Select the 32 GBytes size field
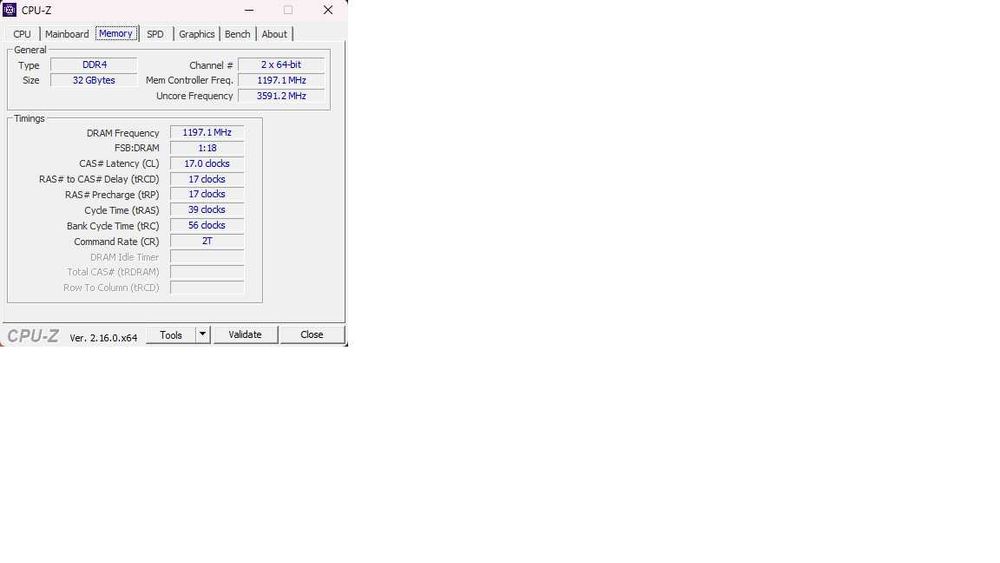Viewport: 1000px width, 563px height. pyautogui.click(x=94, y=80)
